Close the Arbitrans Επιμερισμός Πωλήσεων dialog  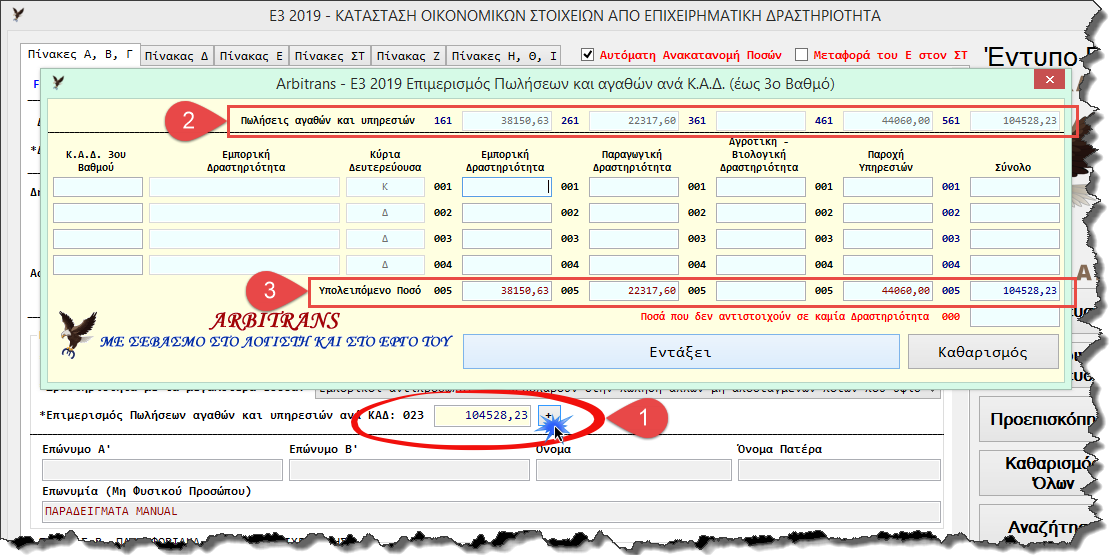tap(1050, 79)
